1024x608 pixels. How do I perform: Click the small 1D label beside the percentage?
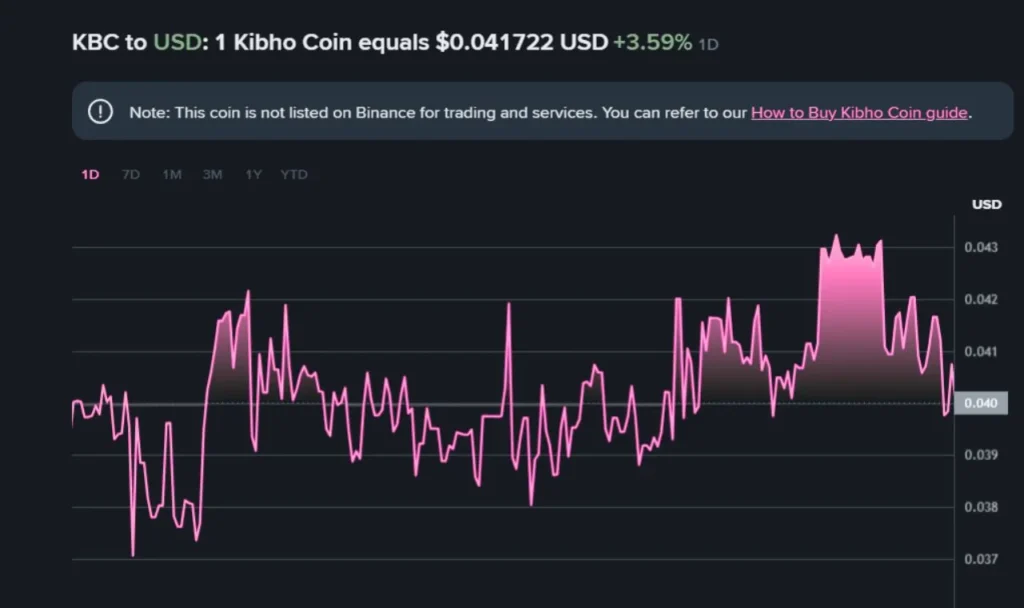pos(708,46)
